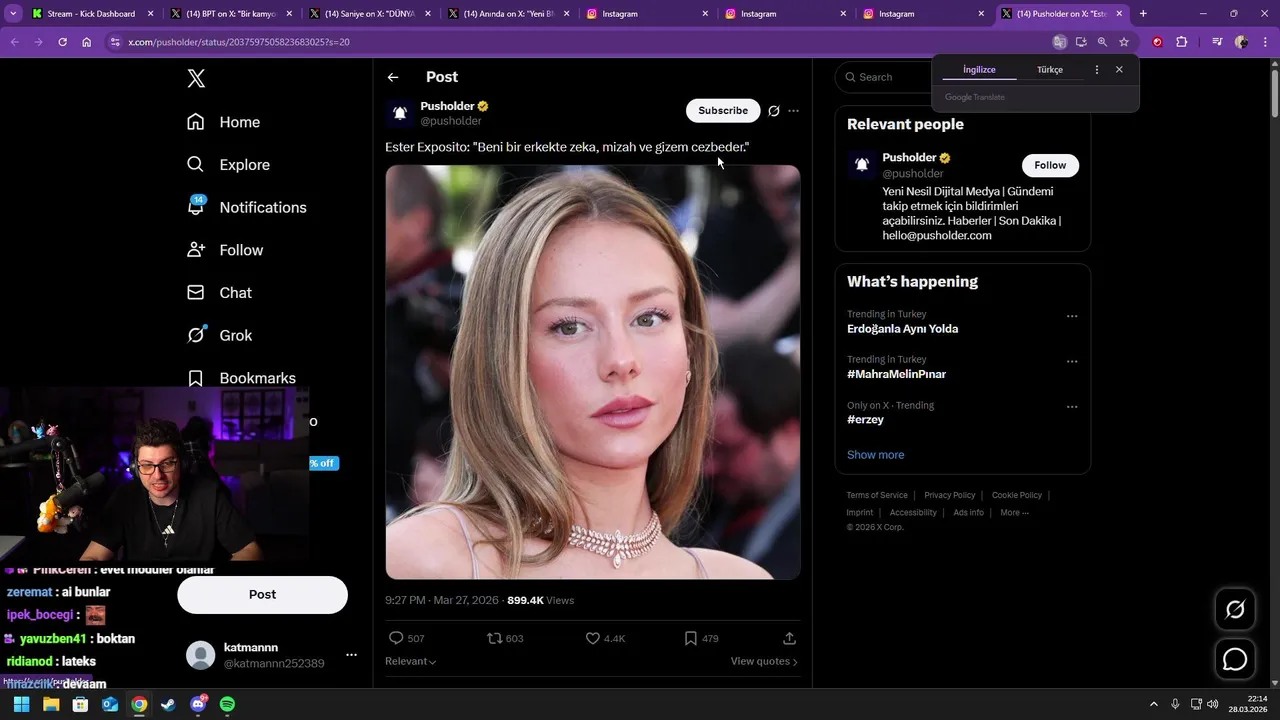Bookmark this page with the star icon
This screenshot has width=1280, height=720.
(1124, 42)
